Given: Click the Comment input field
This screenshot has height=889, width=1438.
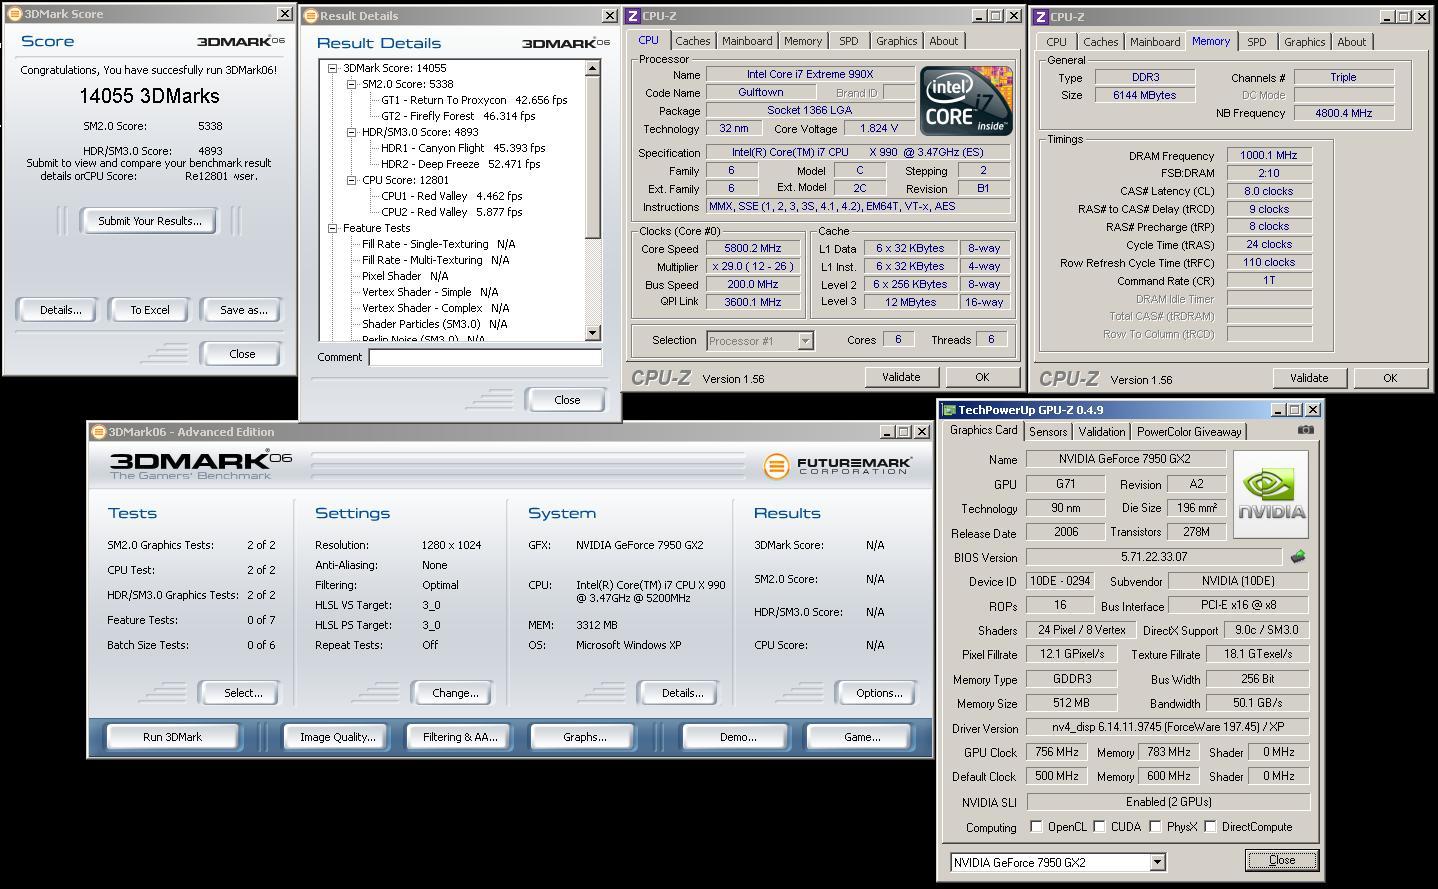Looking at the screenshot, I should click(x=485, y=357).
